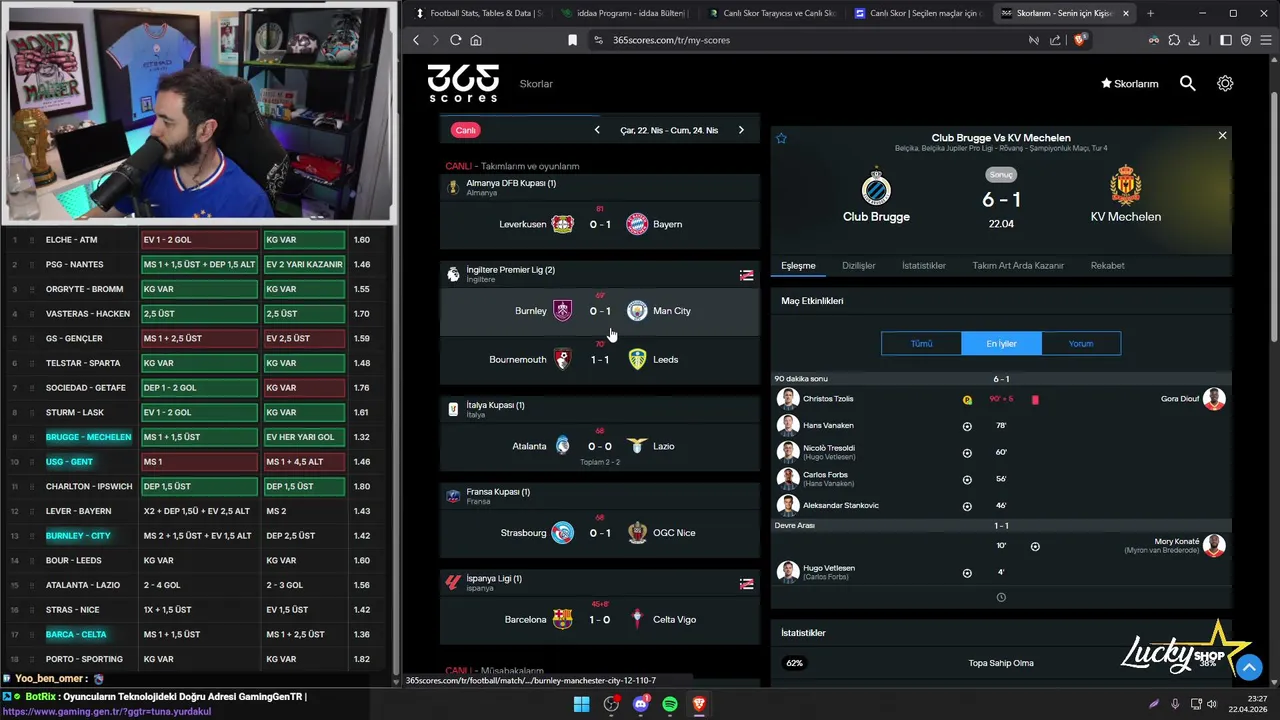Toggle the browser sidebar panel

pyautogui.click(x=1226, y=40)
